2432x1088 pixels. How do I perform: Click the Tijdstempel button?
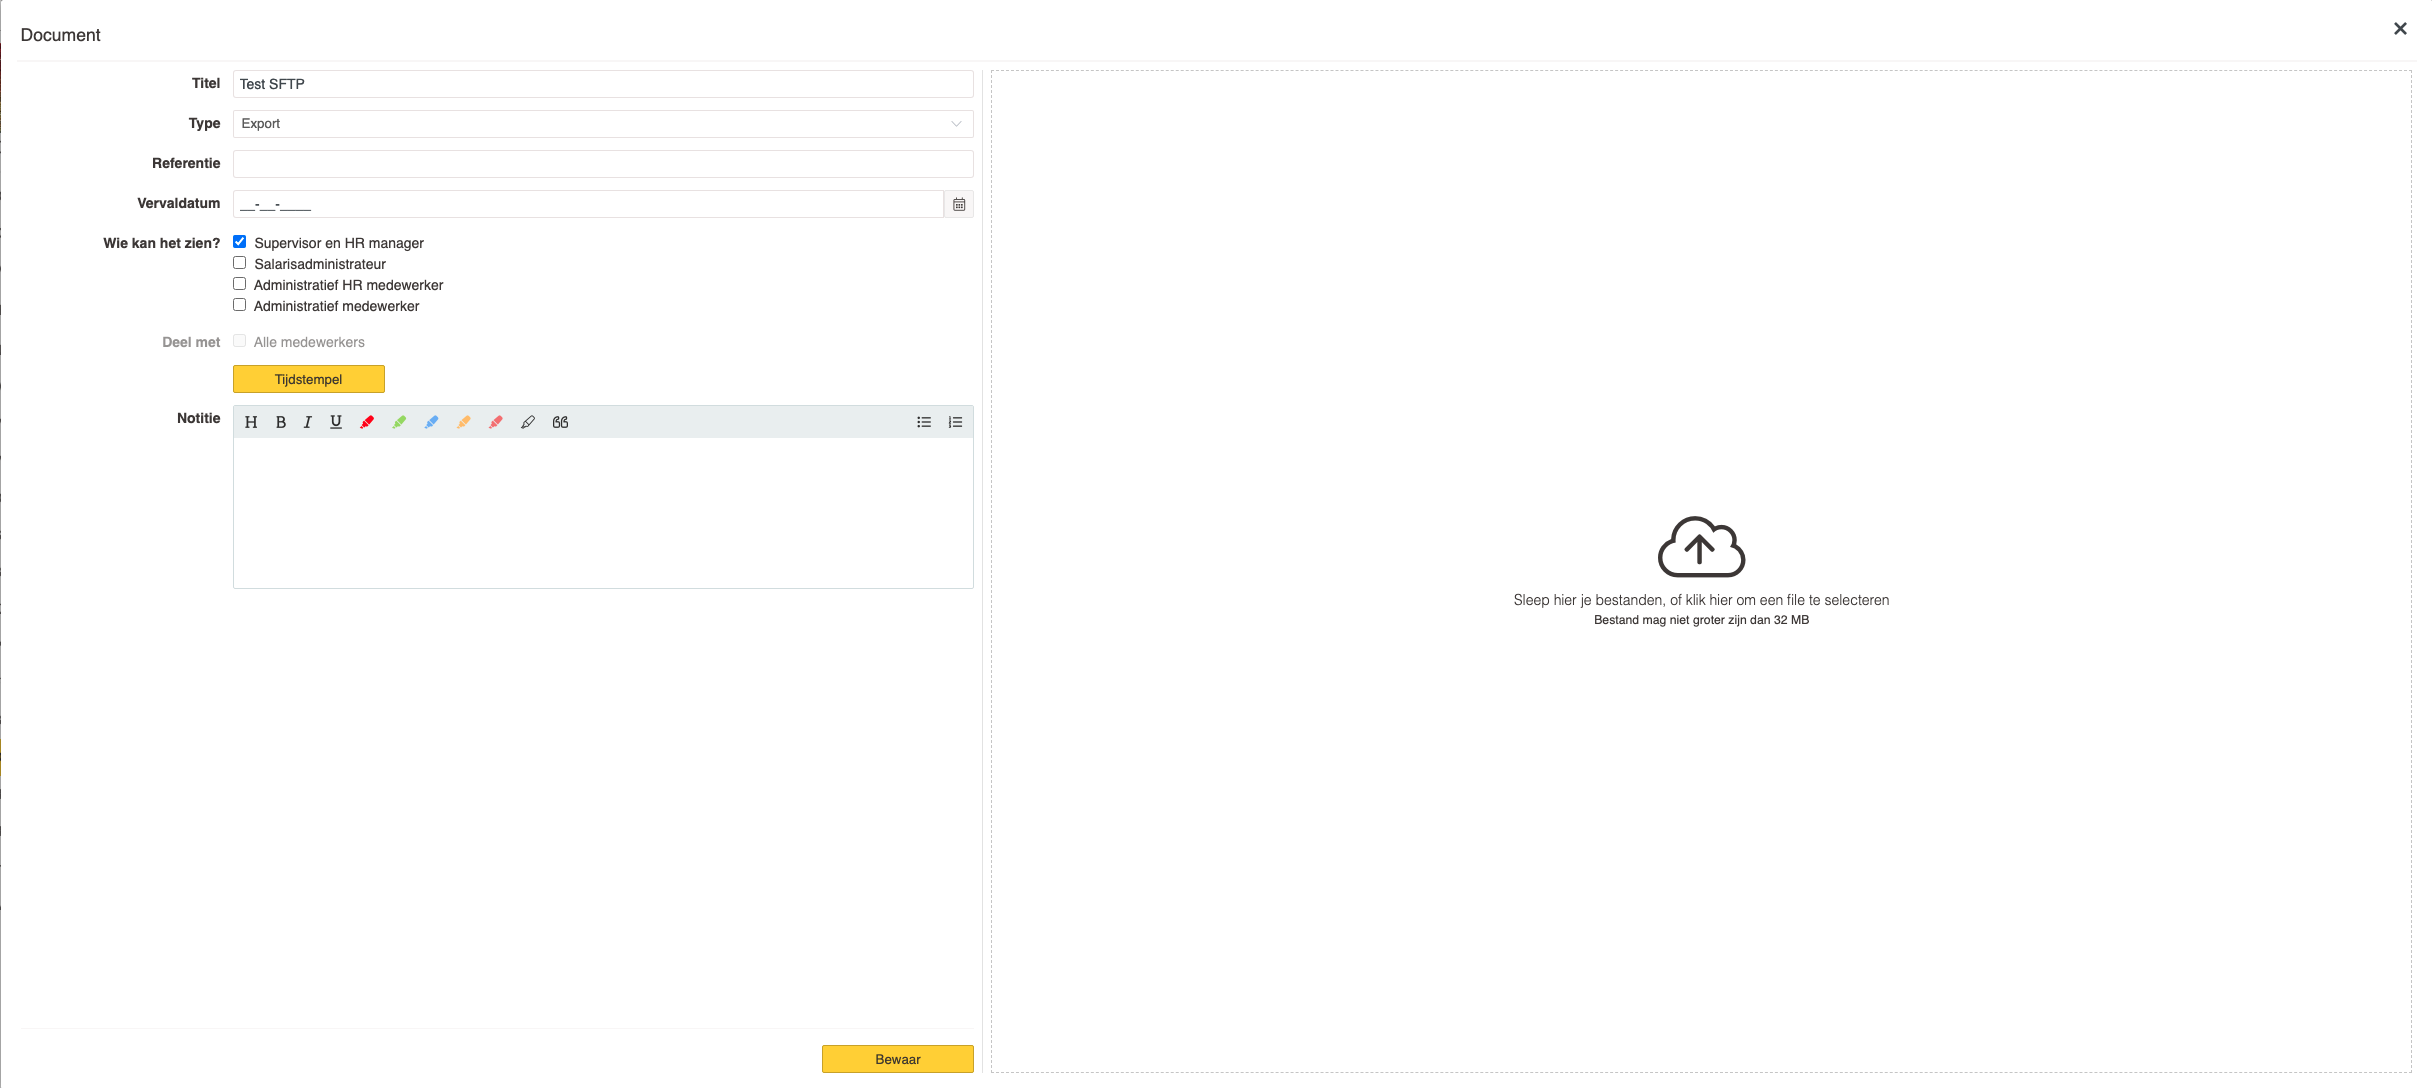pyautogui.click(x=308, y=379)
